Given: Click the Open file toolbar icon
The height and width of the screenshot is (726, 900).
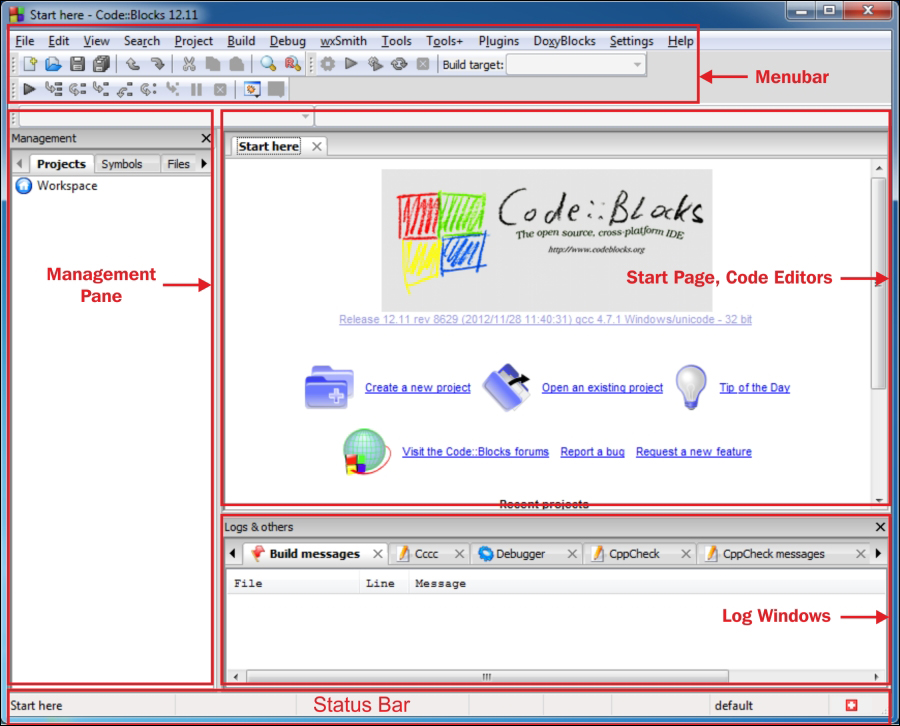Looking at the screenshot, I should click(53, 64).
